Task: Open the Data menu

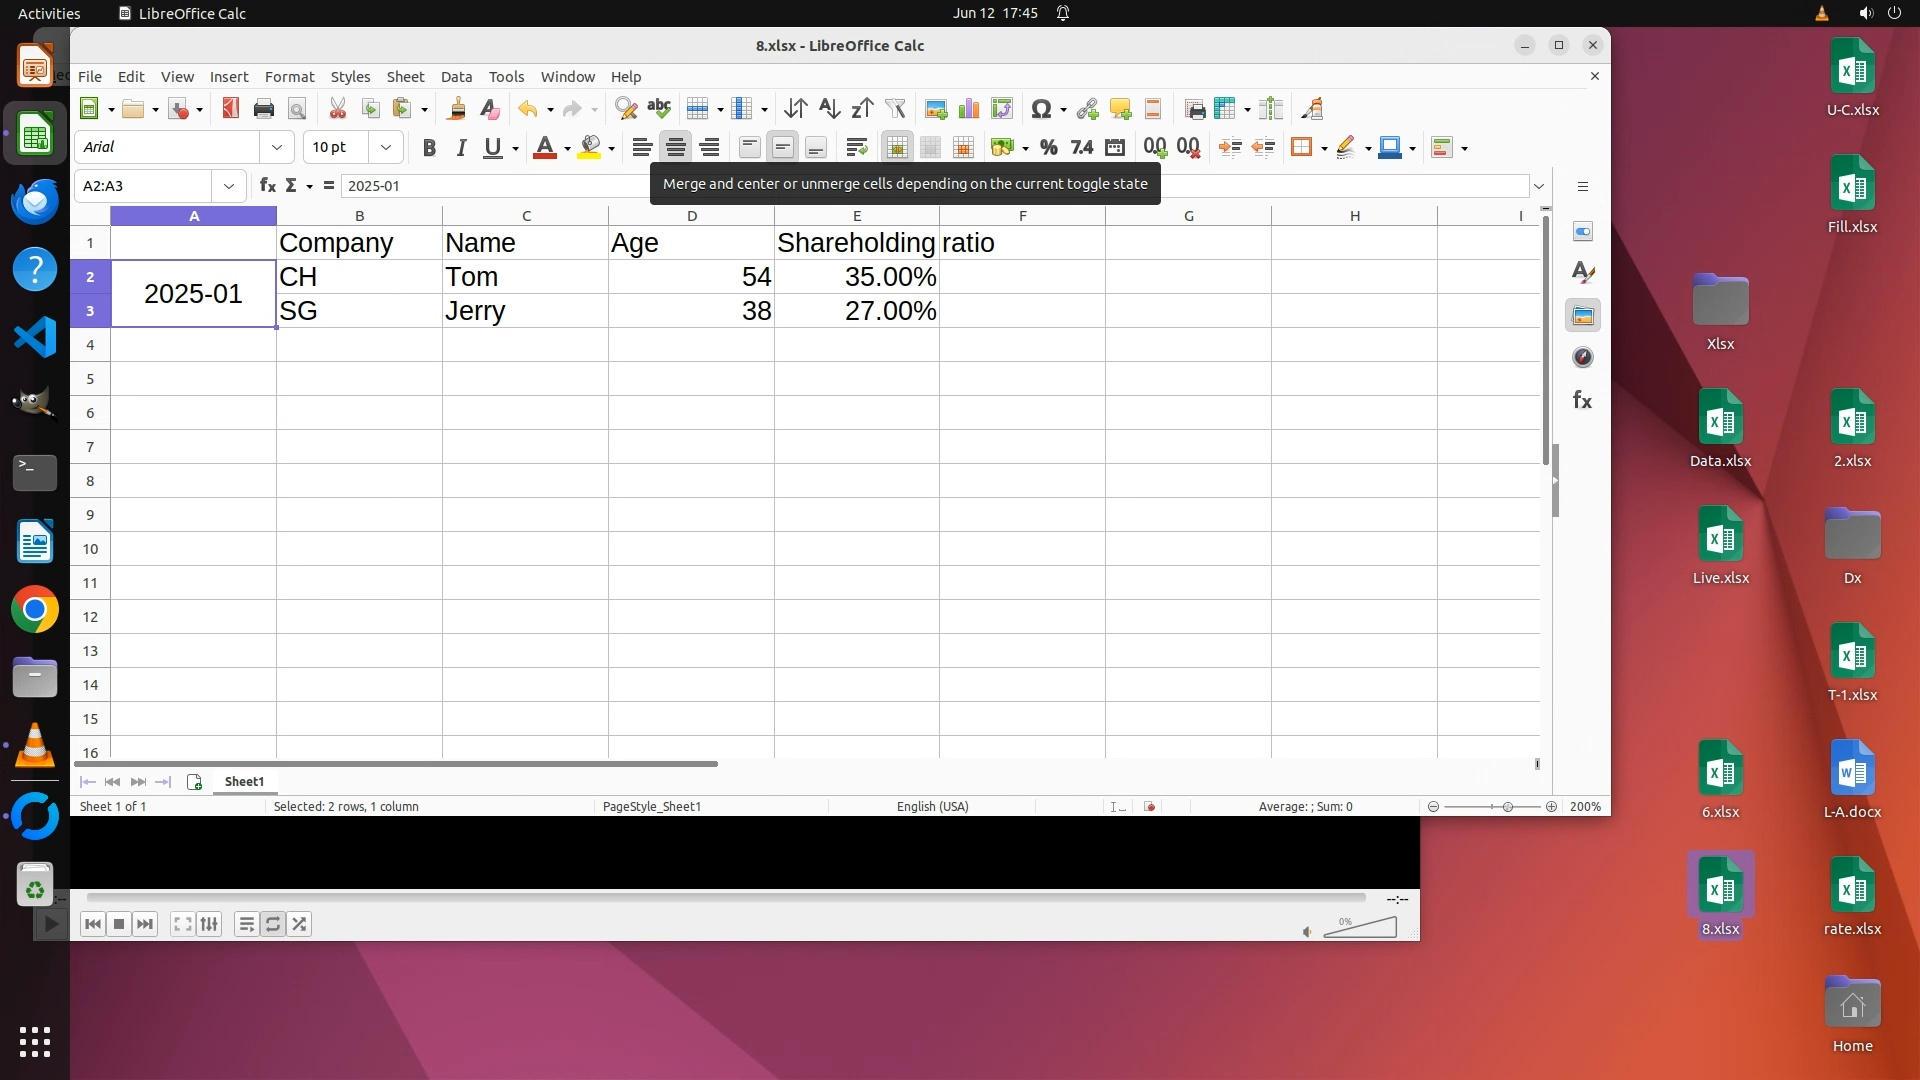Action: point(456,77)
